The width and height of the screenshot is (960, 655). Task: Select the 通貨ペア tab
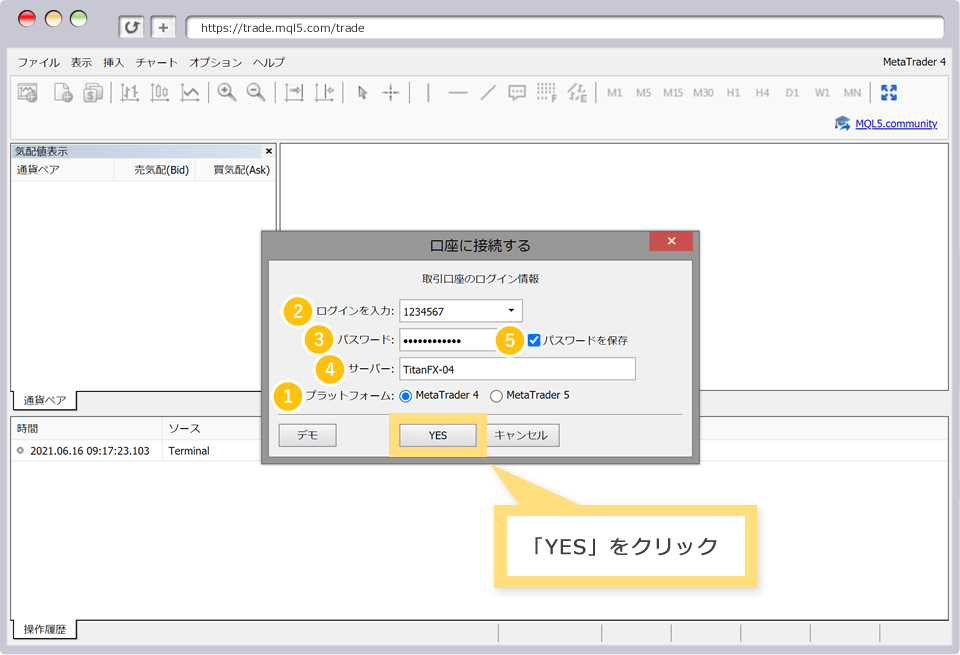click(45, 400)
